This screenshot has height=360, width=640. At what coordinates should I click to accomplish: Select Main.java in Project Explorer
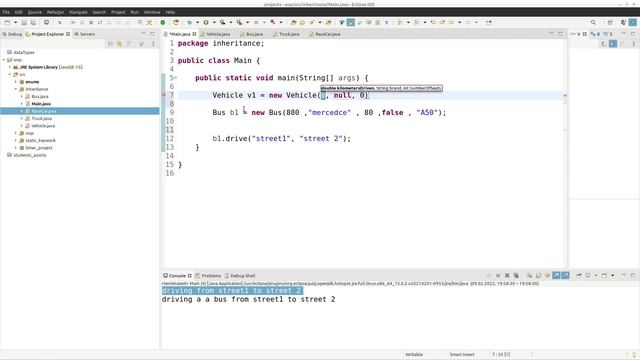pyautogui.click(x=41, y=104)
